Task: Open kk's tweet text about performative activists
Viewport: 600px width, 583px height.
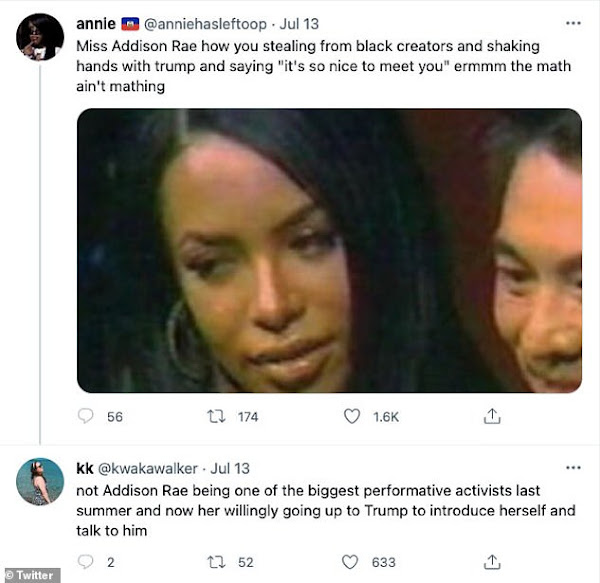Action: (326, 511)
